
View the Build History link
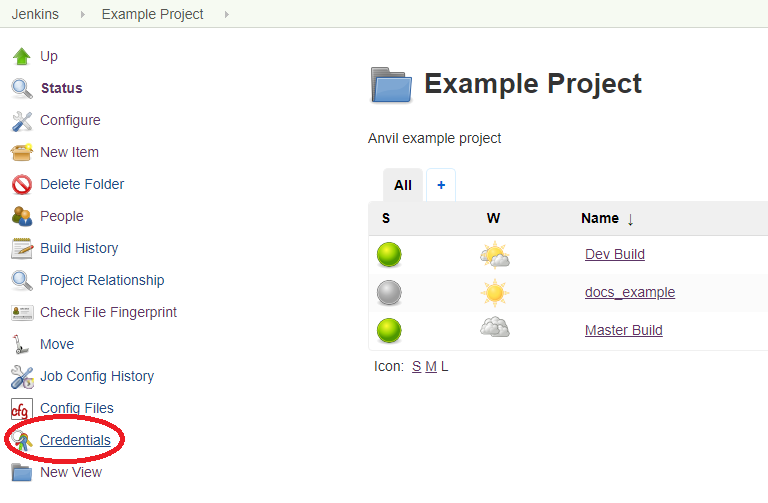click(x=79, y=248)
